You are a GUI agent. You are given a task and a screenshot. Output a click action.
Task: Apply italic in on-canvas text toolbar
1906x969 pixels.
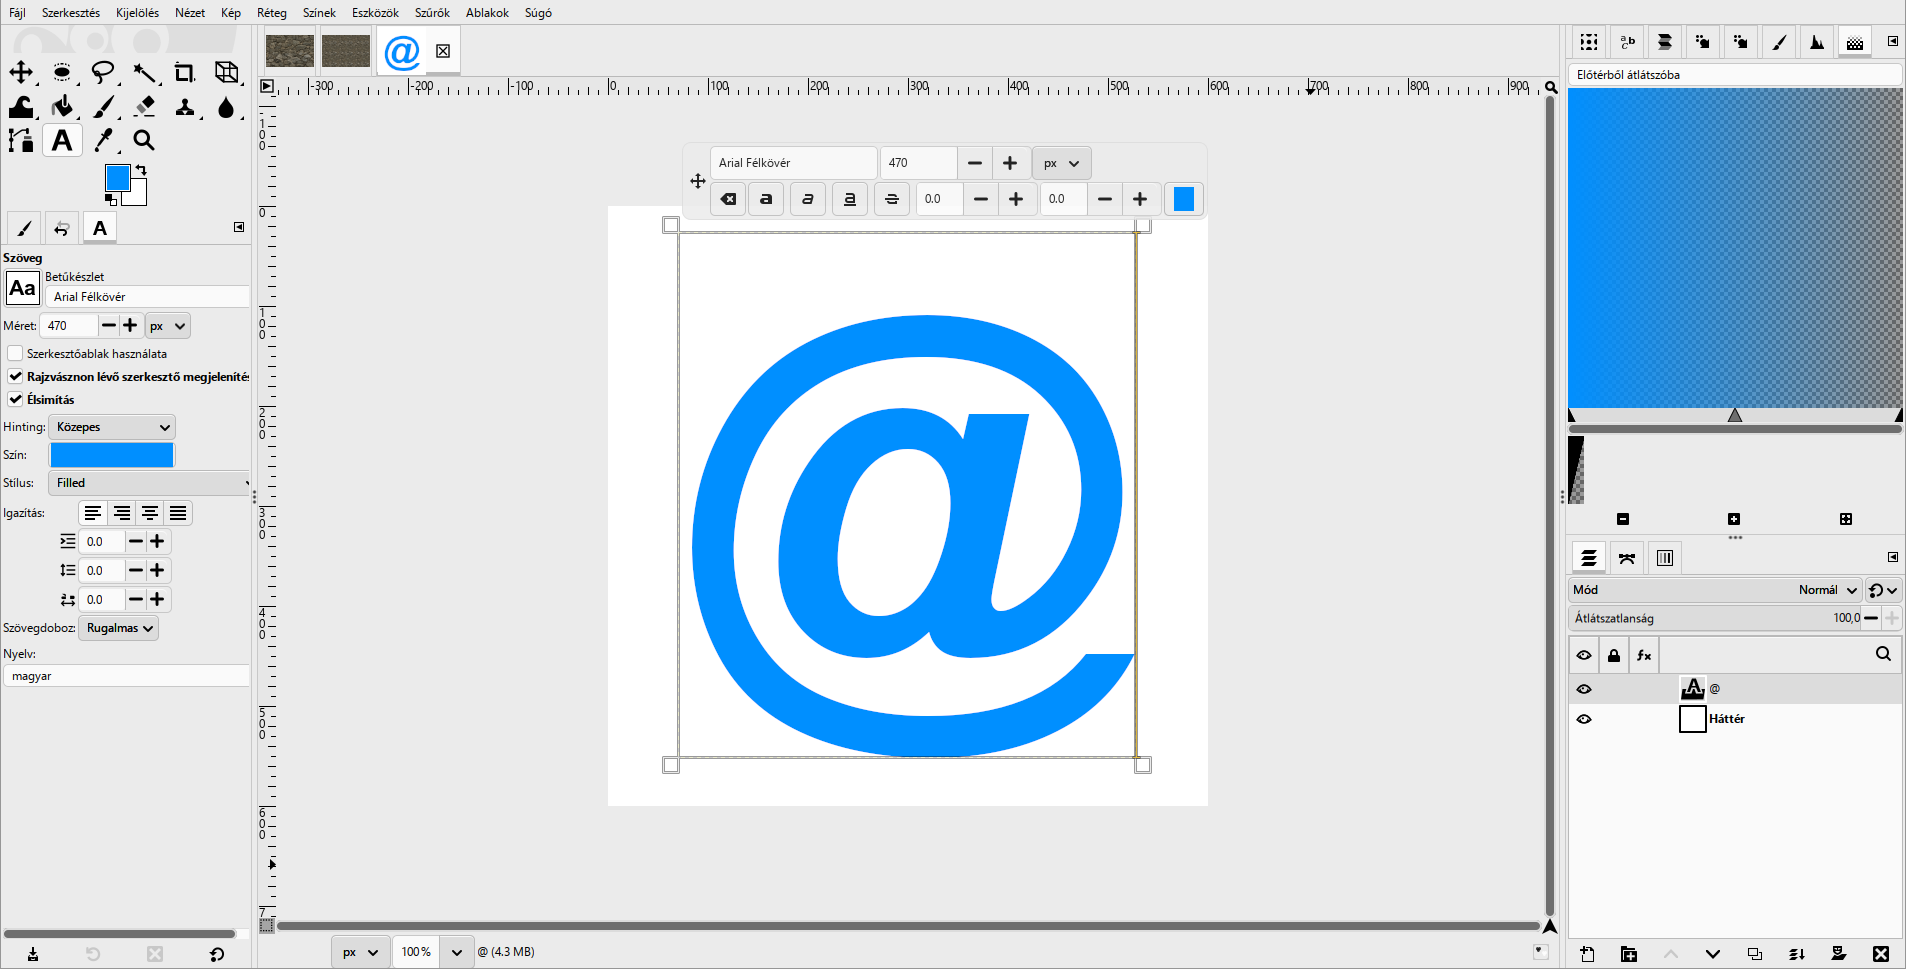click(x=808, y=199)
